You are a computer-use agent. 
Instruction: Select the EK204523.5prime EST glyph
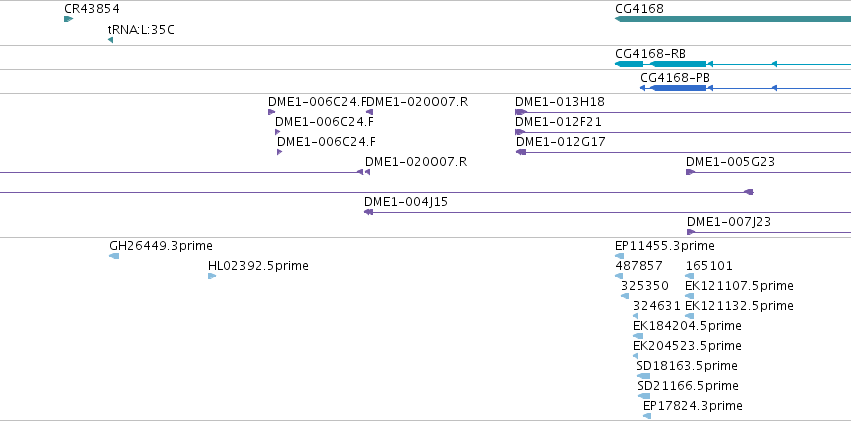point(636,356)
